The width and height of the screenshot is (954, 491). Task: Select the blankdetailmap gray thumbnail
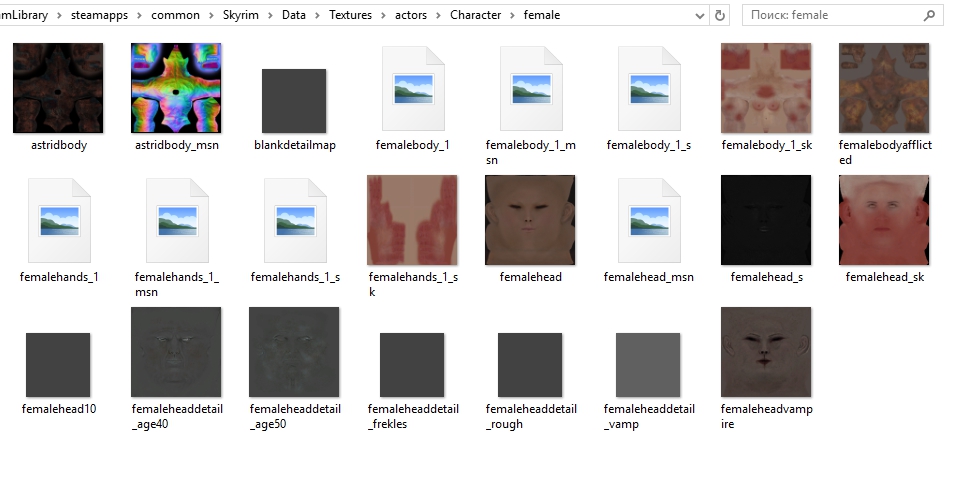coord(294,101)
